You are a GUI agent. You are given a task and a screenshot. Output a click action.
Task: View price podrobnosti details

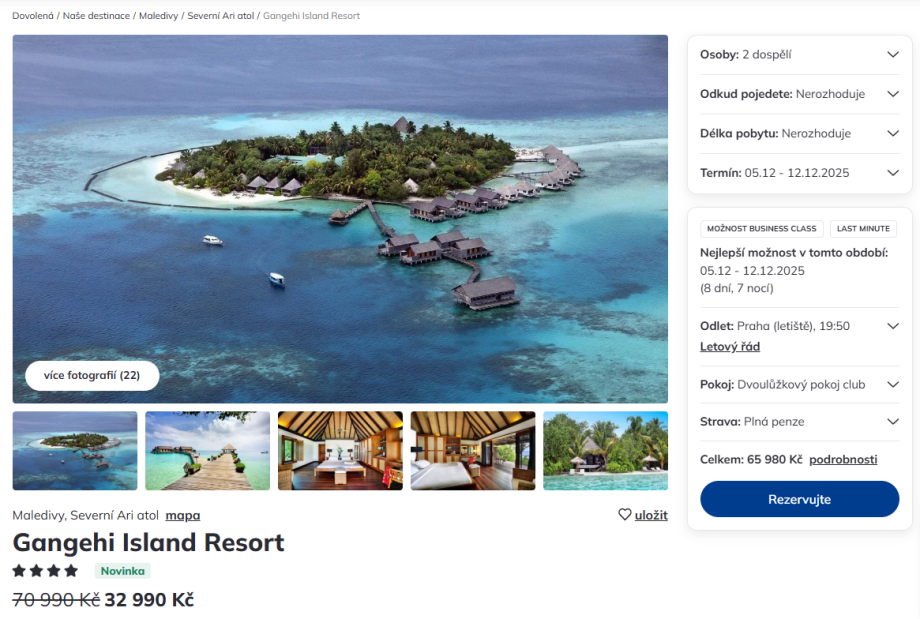coord(843,460)
